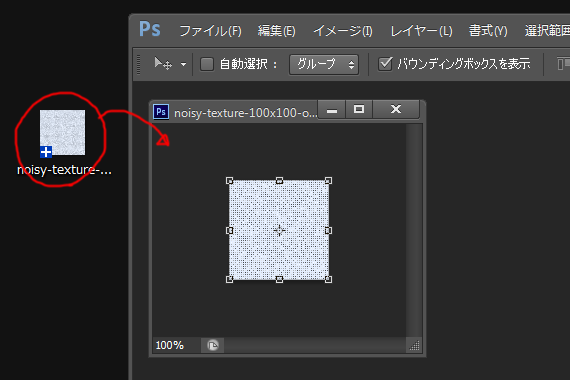Image resolution: width=570 pixels, height=380 pixels.
Task: Uncheck バウンディングボックスを表示 checkbox
Action: pyautogui.click(x=385, y=64)
